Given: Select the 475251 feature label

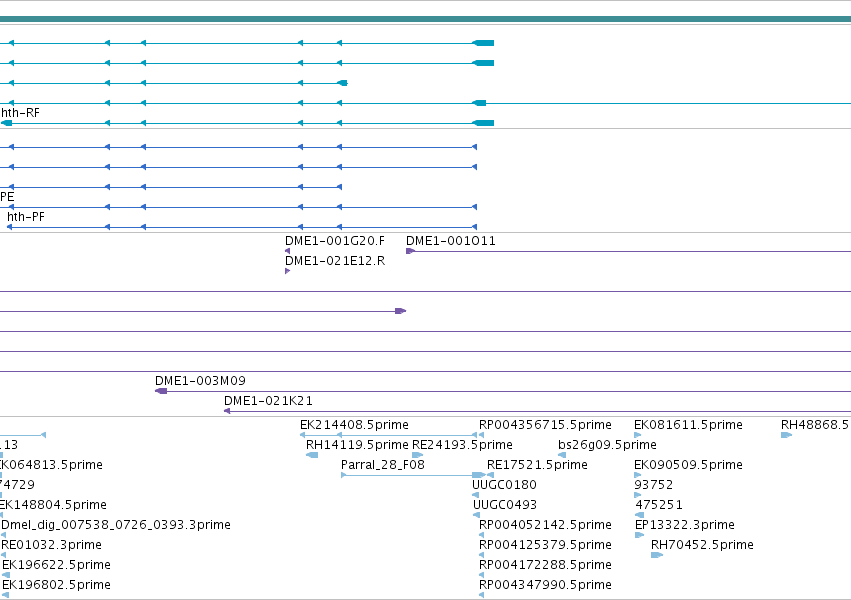Looking at the screenshot, I should coord(659,505).
